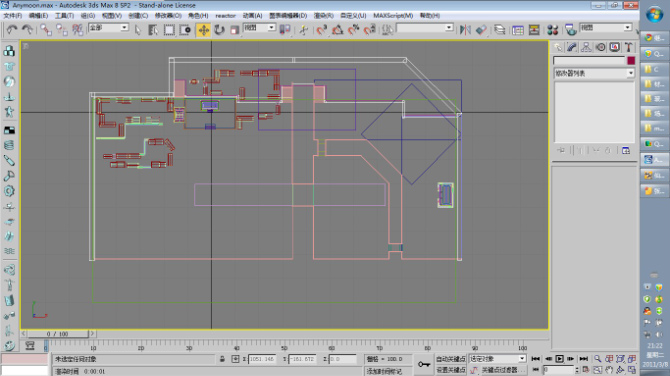Image resolution: width=670 pixels, height=376 pixels.
Task: Click the time slider 0 / 100
Action: pos(58,334)
